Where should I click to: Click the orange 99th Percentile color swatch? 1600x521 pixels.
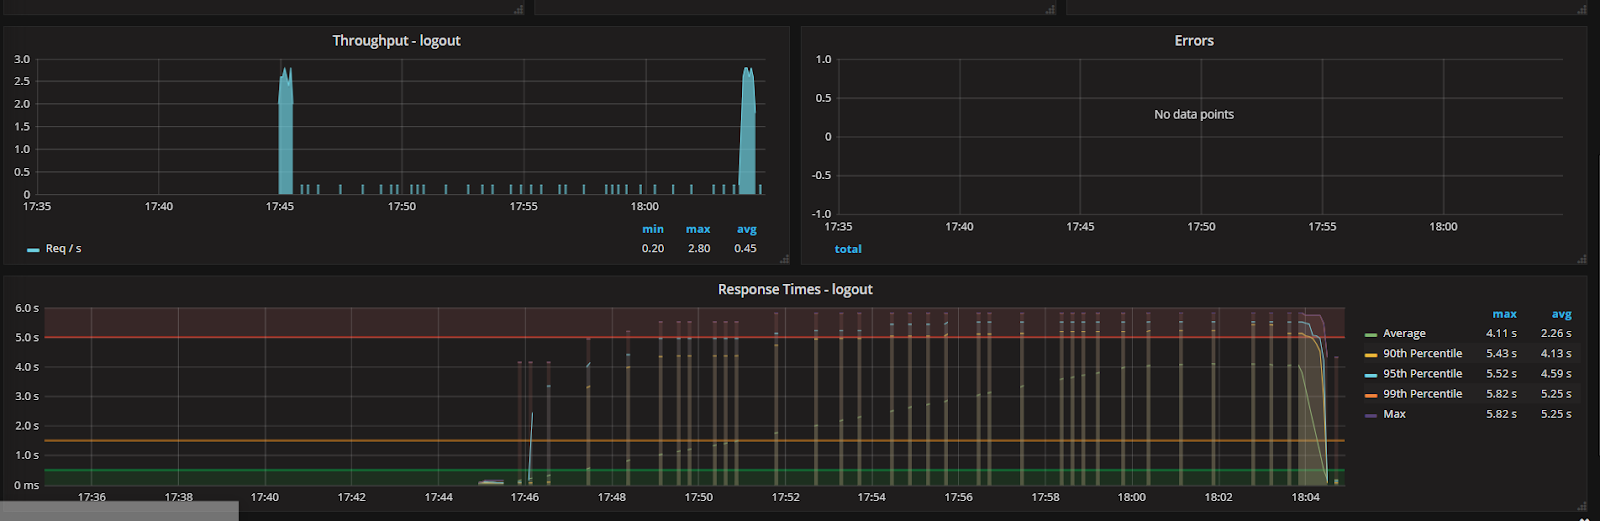[1371, 395]
